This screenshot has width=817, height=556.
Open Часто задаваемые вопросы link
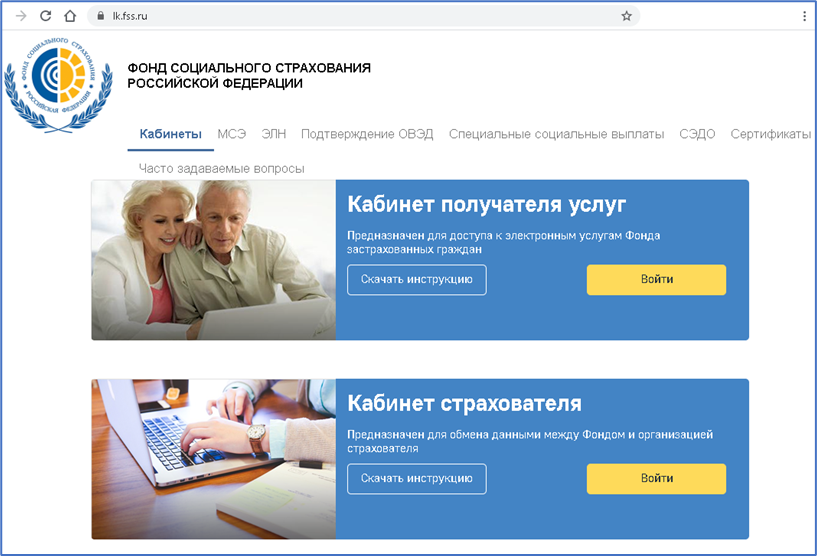[221, 169]
